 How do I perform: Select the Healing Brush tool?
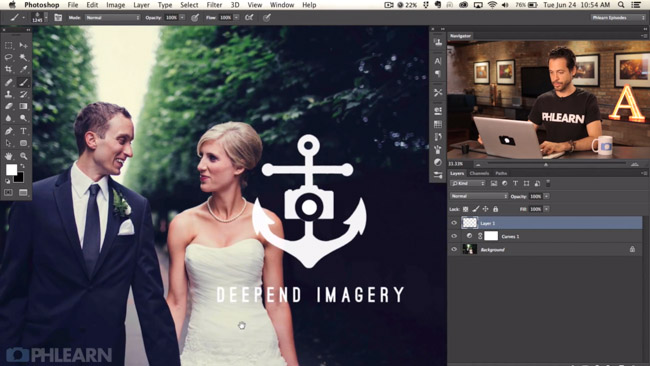coord(9,82)
